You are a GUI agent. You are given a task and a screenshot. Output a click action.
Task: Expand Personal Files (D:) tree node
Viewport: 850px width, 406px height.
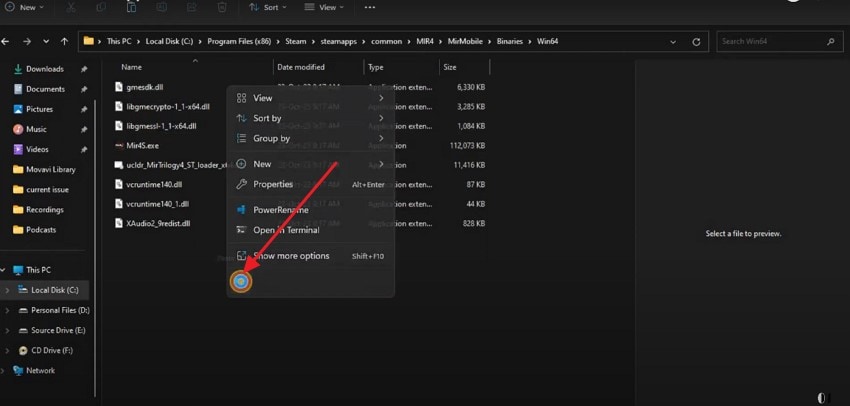(7, 310)
